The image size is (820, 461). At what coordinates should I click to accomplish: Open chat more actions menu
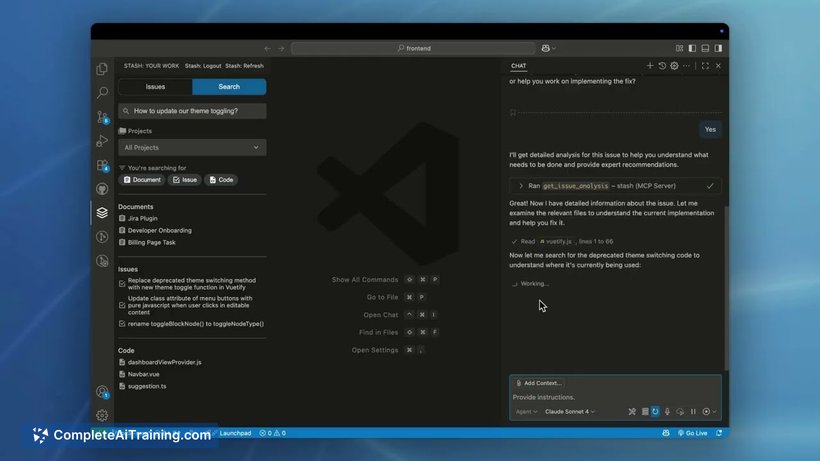pyautogui.click(x=686, y=66)
